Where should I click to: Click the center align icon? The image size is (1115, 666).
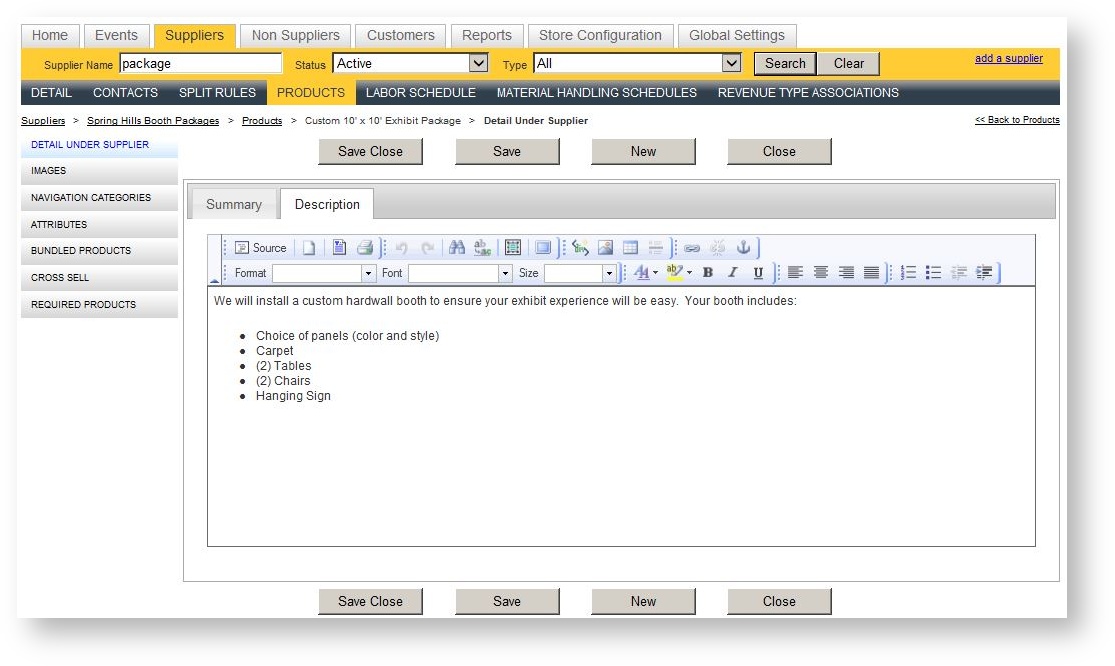[821, 273]
